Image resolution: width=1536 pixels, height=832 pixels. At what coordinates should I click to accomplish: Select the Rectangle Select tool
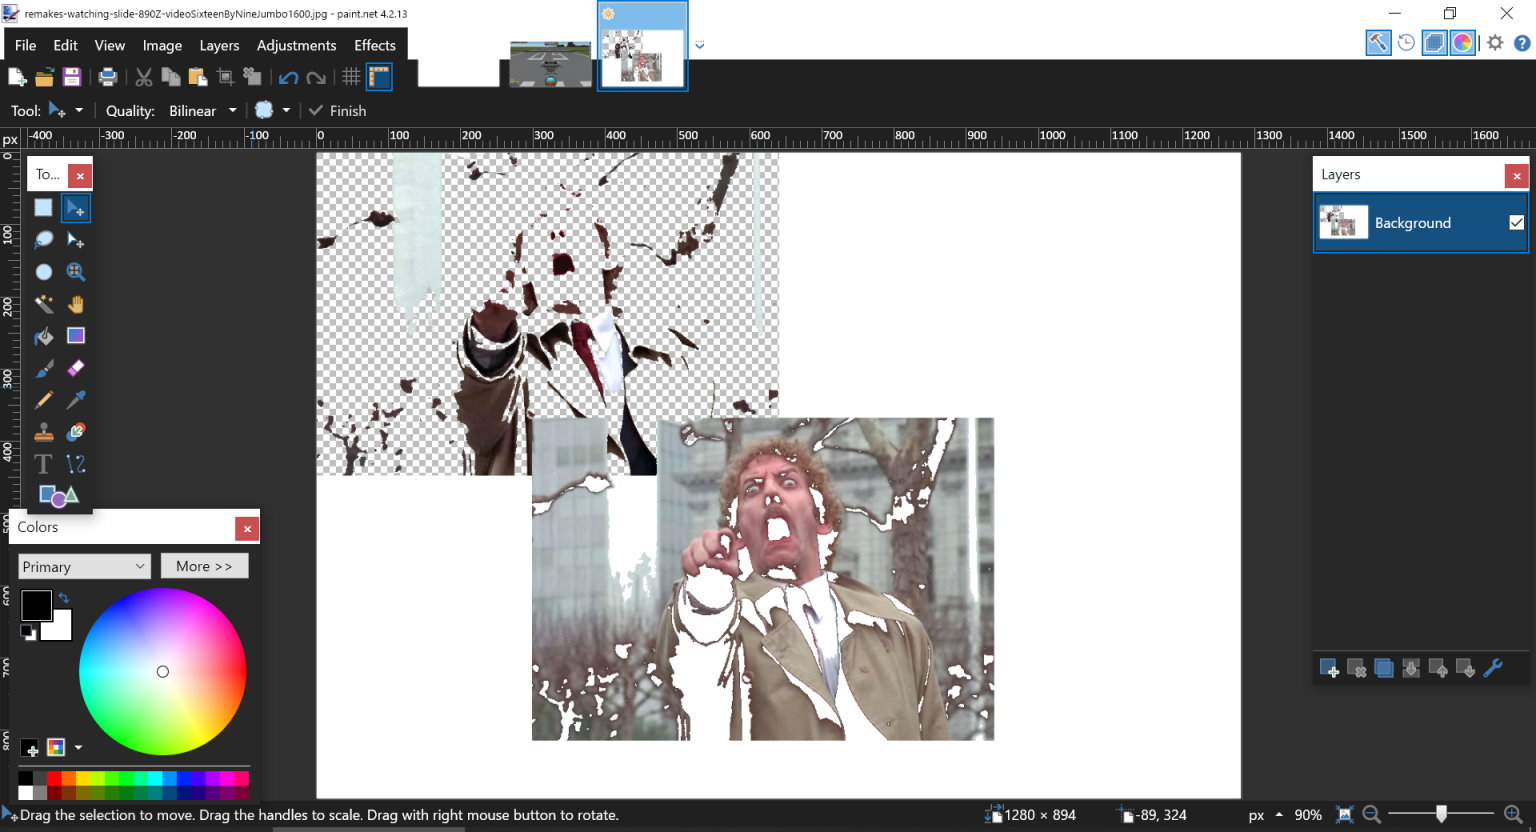(43, 208)
